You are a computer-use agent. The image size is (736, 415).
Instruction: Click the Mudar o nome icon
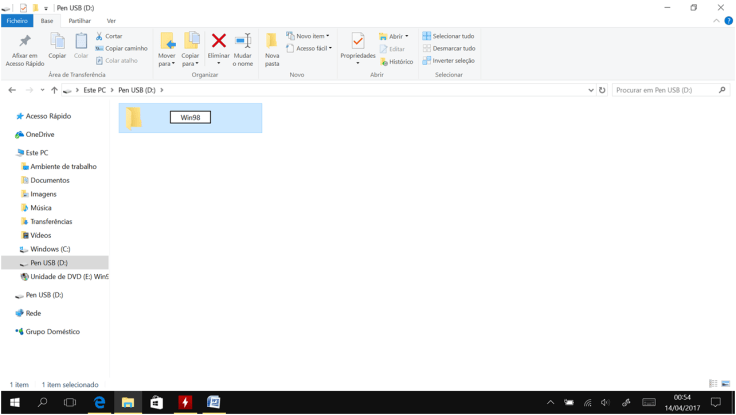243,43
